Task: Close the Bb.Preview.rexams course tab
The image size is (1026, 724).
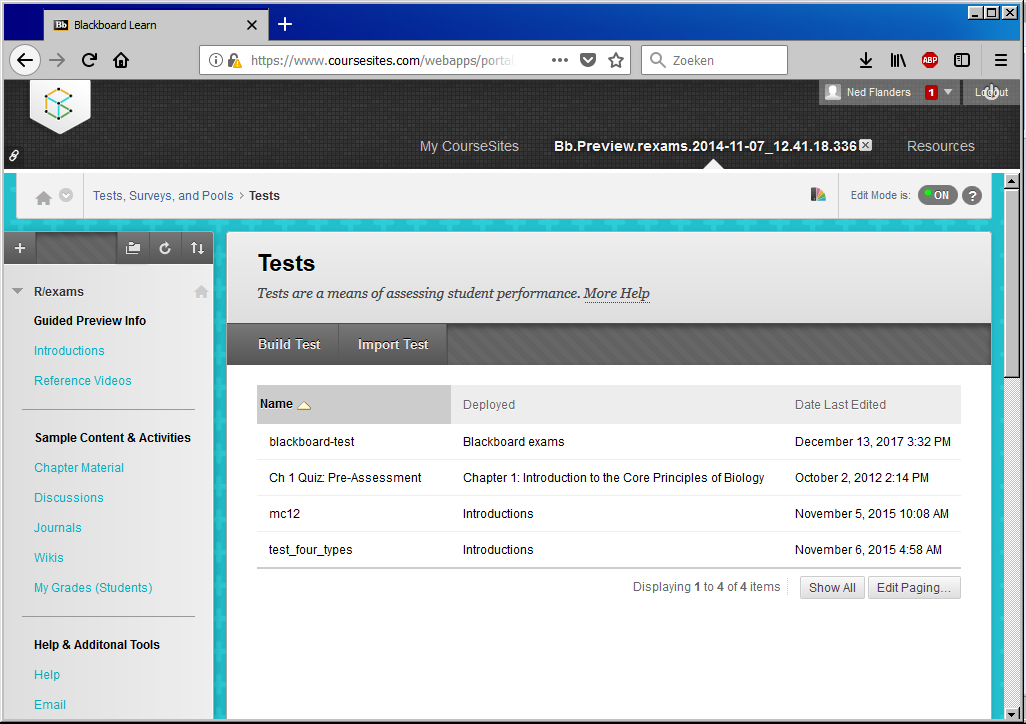Action: tap(866, 145)
